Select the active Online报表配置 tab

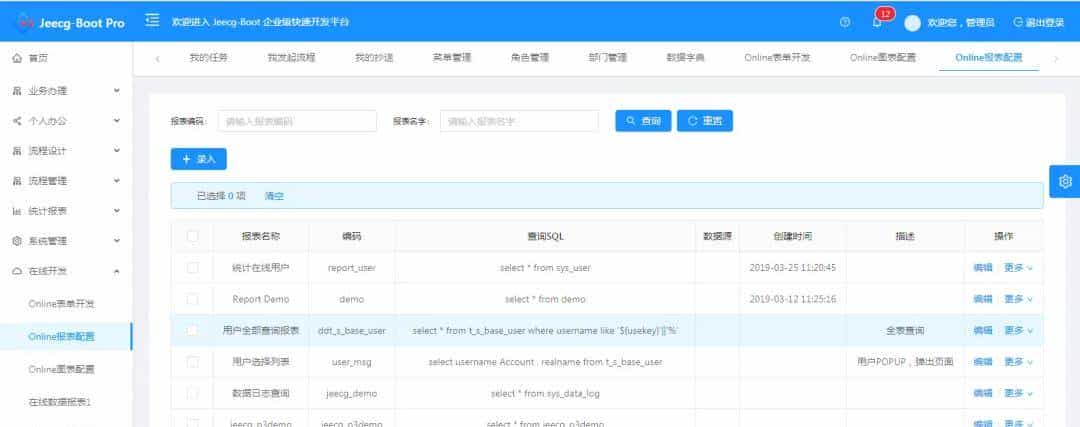tap(989, 58)
